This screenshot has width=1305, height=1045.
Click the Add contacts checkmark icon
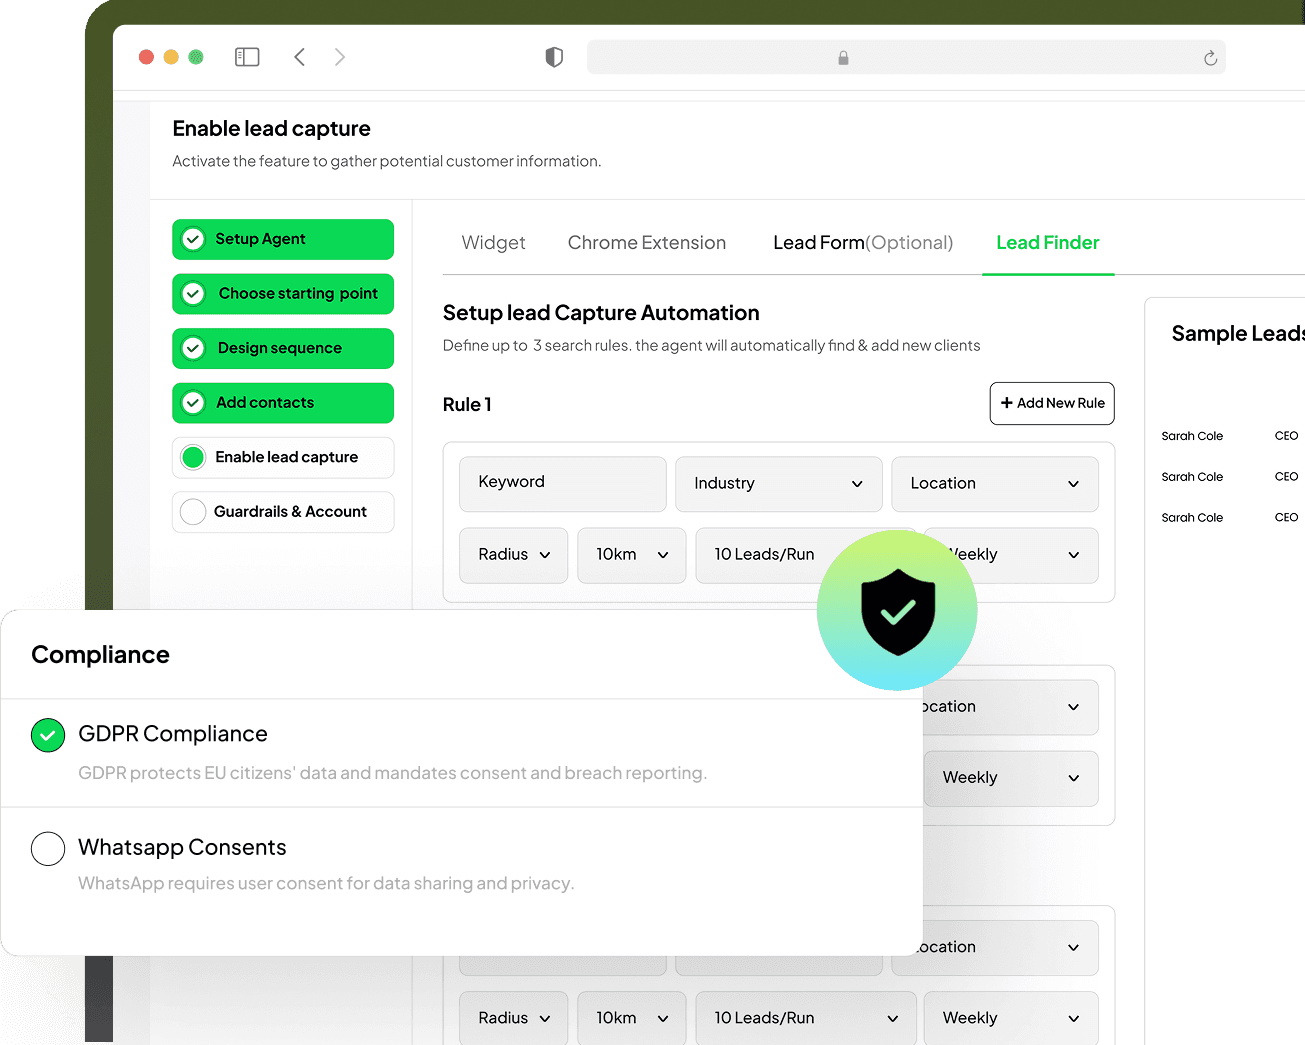tap(194, 403)
